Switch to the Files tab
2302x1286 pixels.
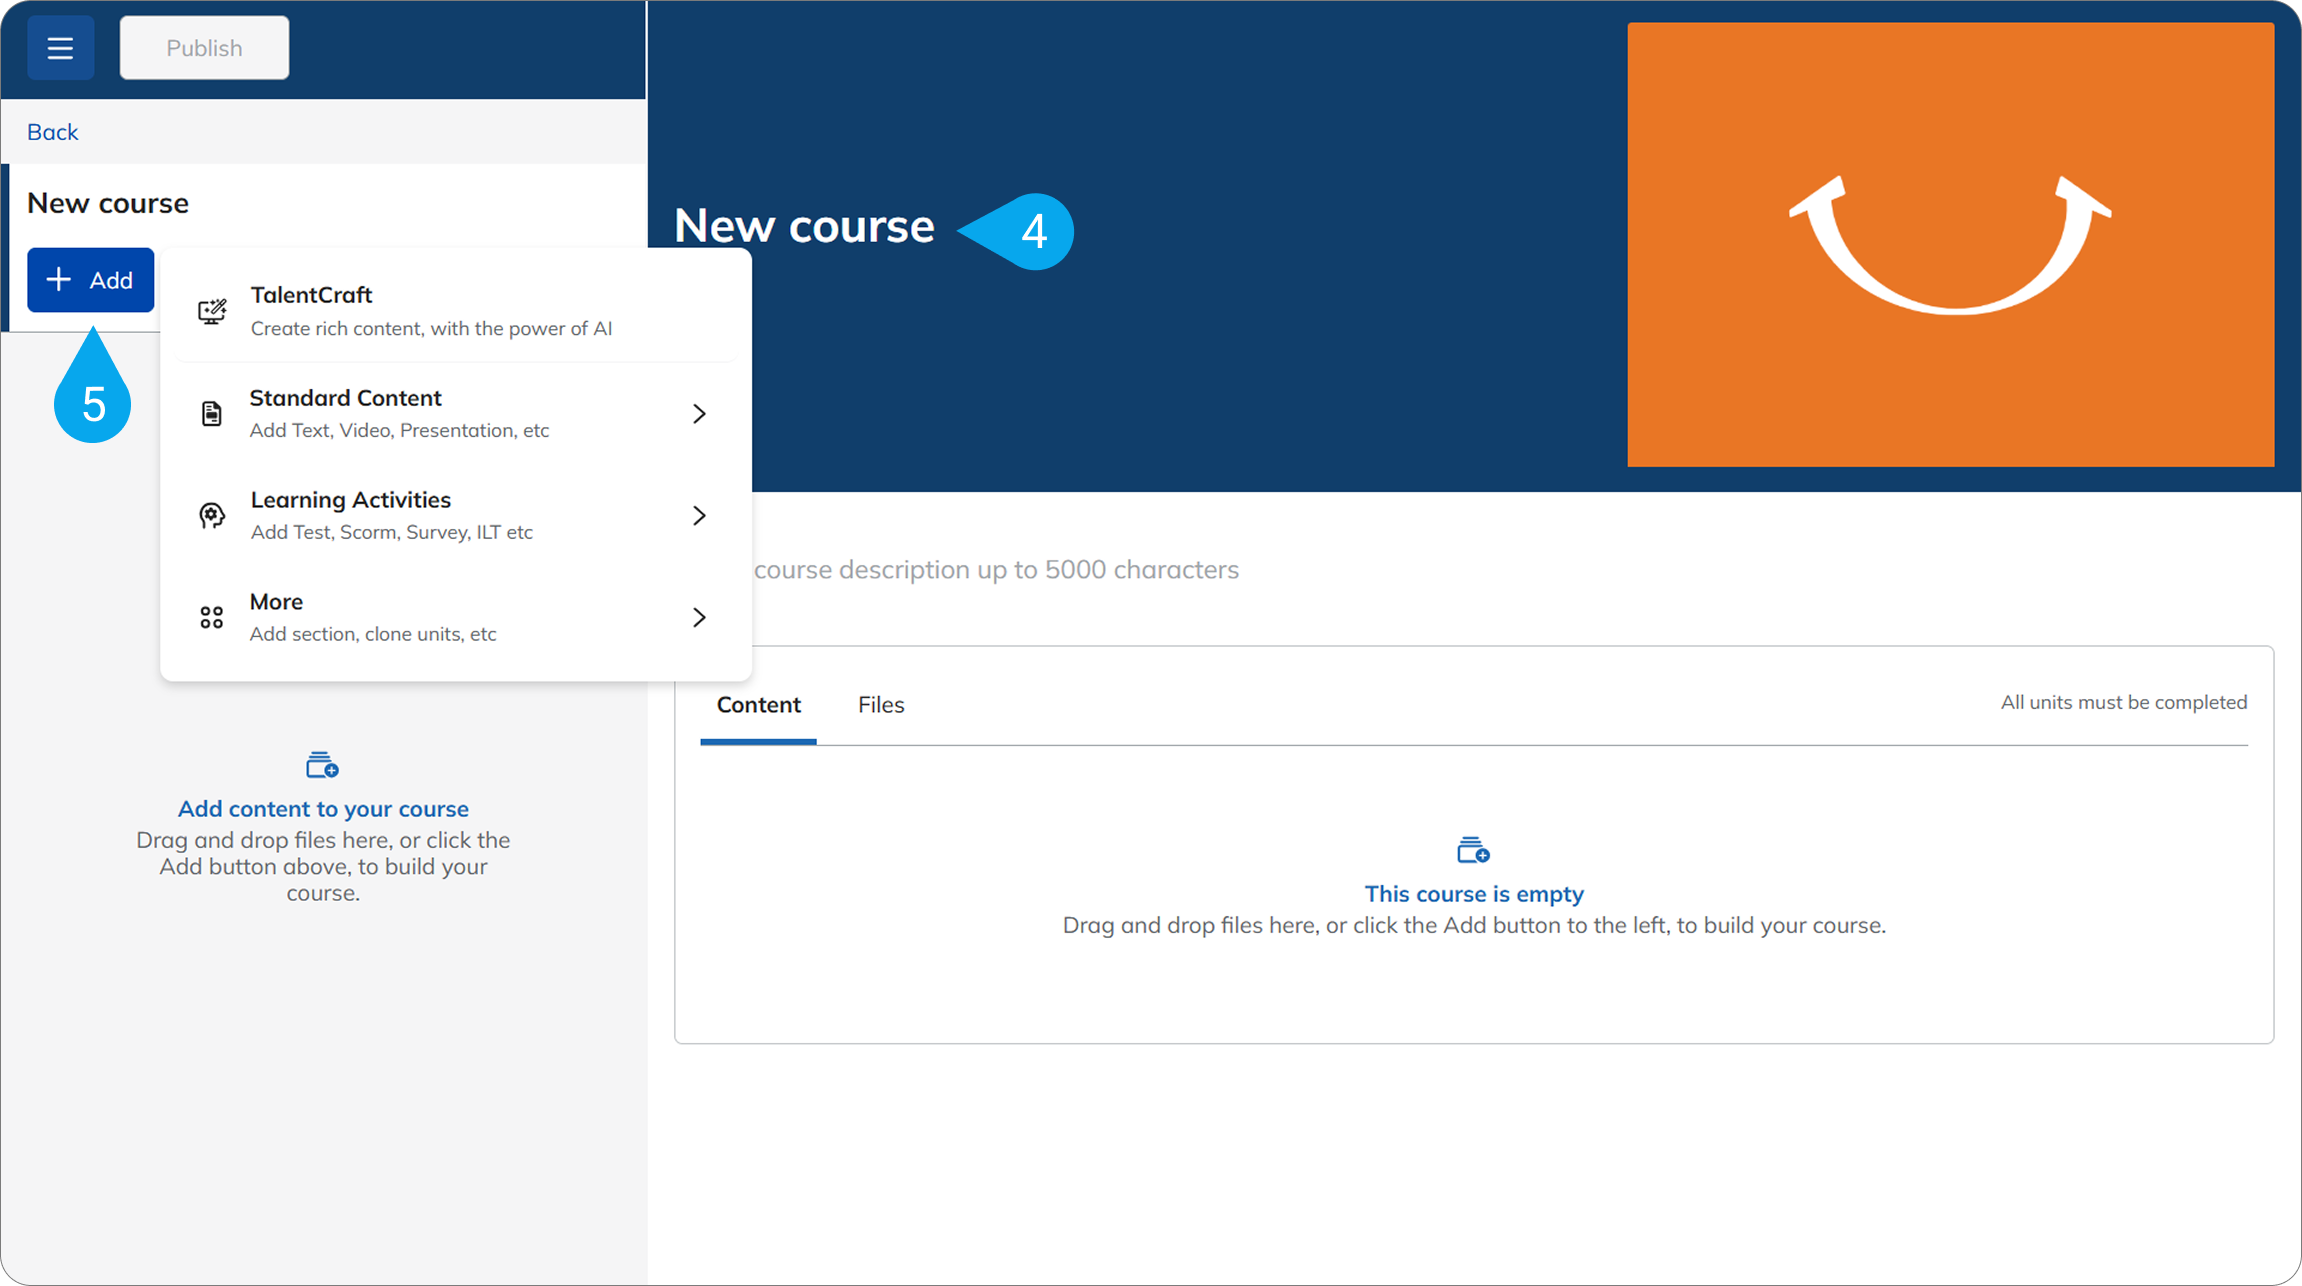880,705
